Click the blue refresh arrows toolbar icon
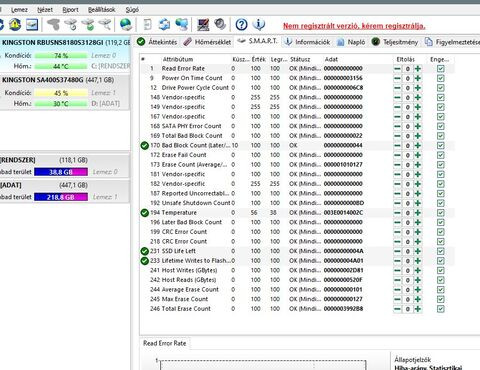Image resolution: width=480 pixels, height=370 pixels. click(164, 25)
